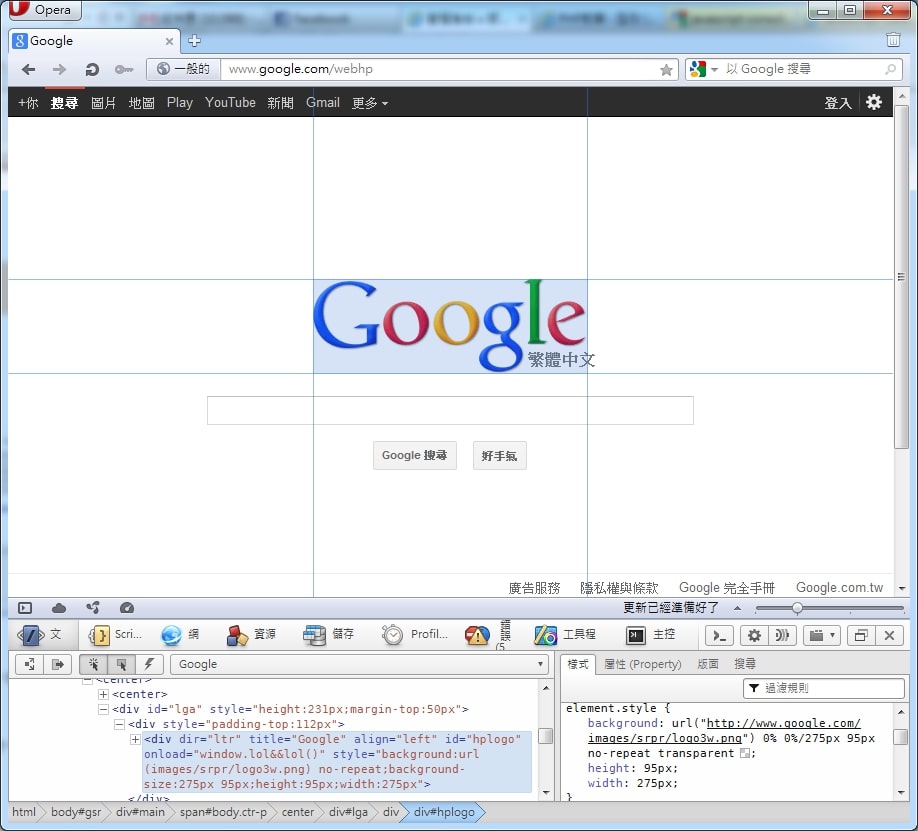Click the remote debug icon
Screen dimensions: 918x831
[782, 635]
